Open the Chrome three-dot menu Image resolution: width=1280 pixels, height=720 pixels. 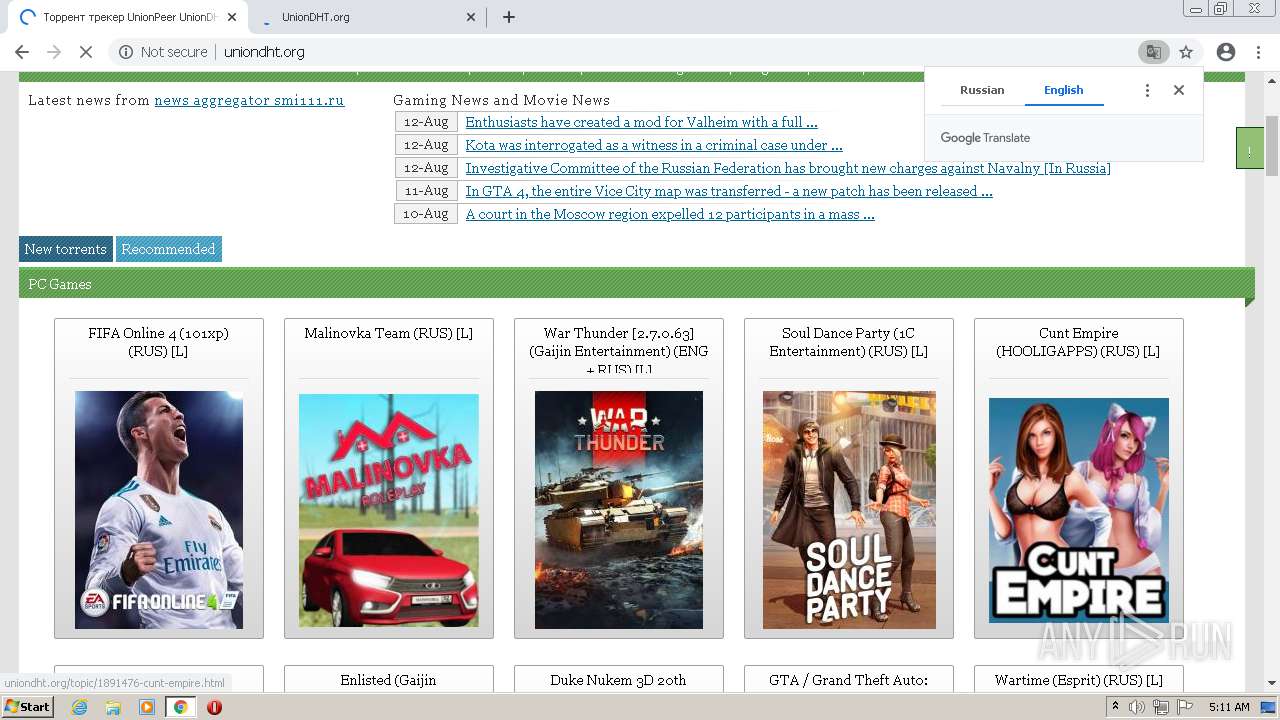pos(1257,52)
